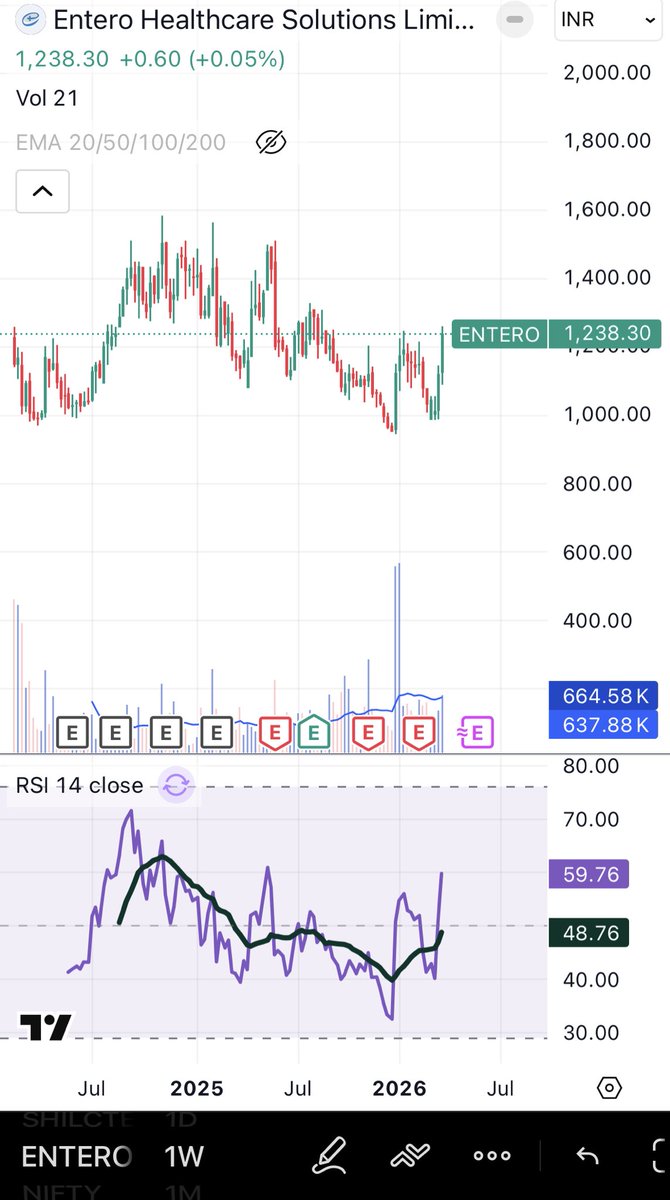Tap the ENTERO 1,238.30 price label

coord(556,334)
